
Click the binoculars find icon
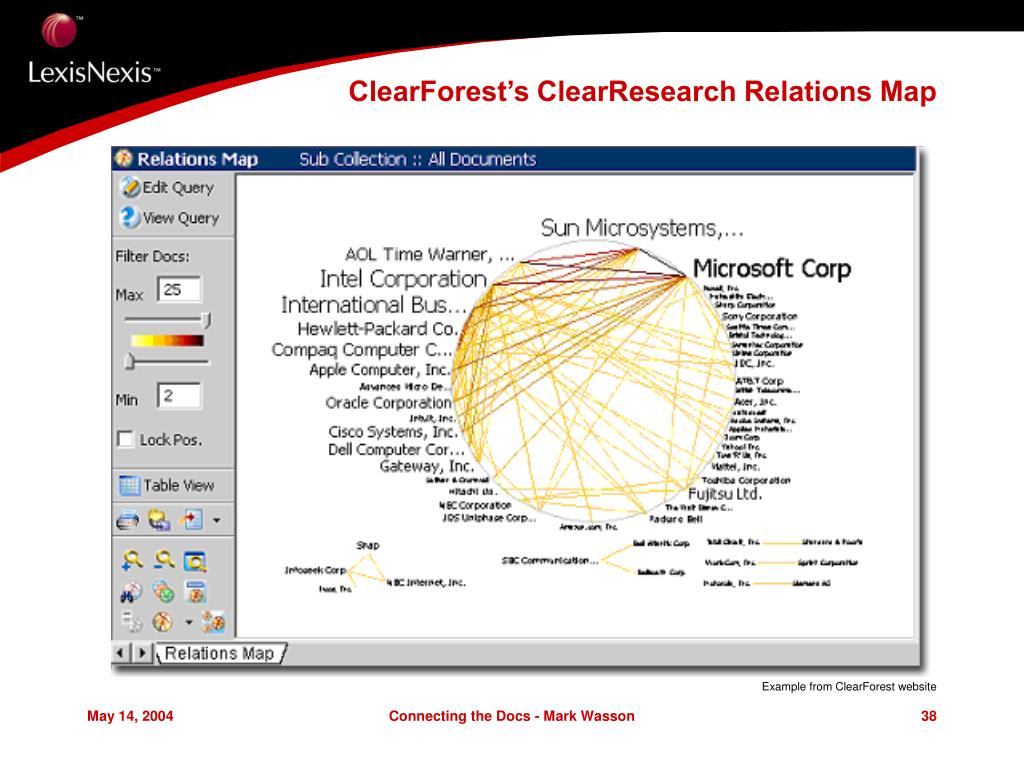[x=131, y=592]
